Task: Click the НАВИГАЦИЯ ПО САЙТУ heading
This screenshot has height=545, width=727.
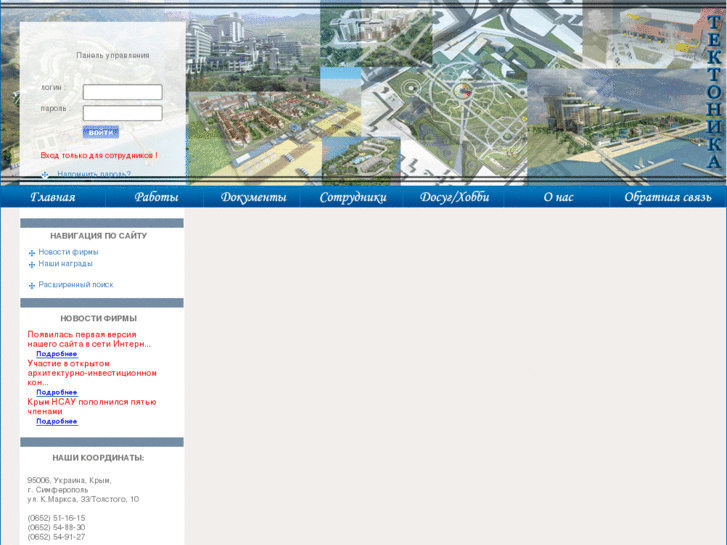Action: point(98,236)
